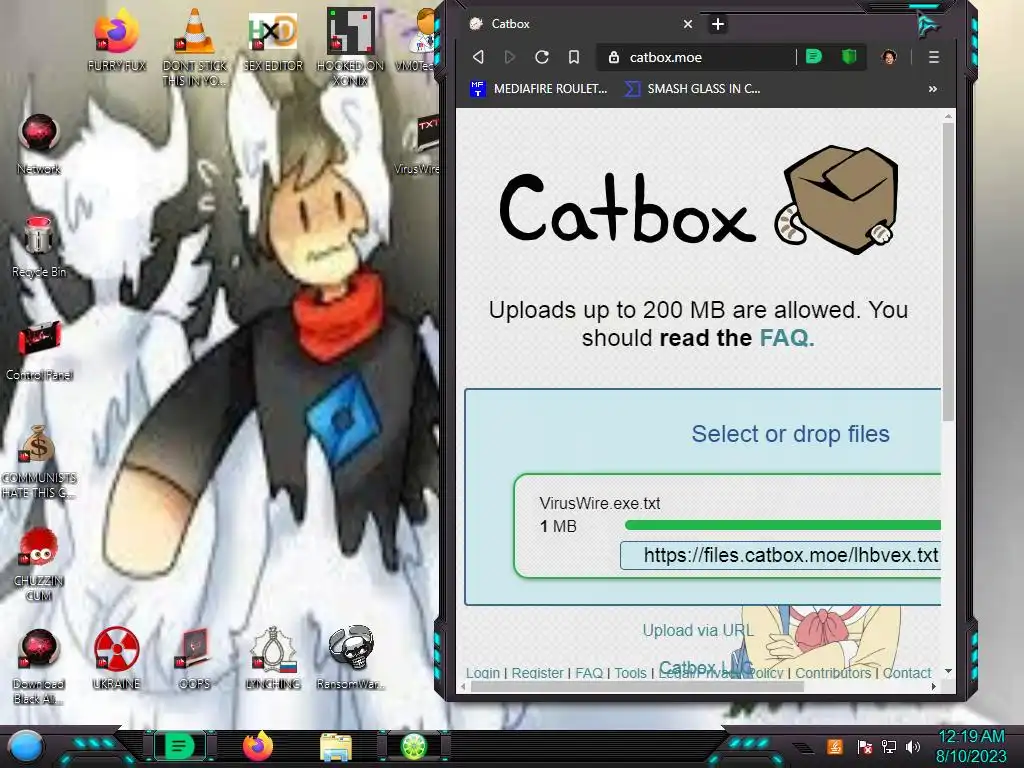Select the COMMUNISTS HATE THIS money bag icon

click(39, 462)
